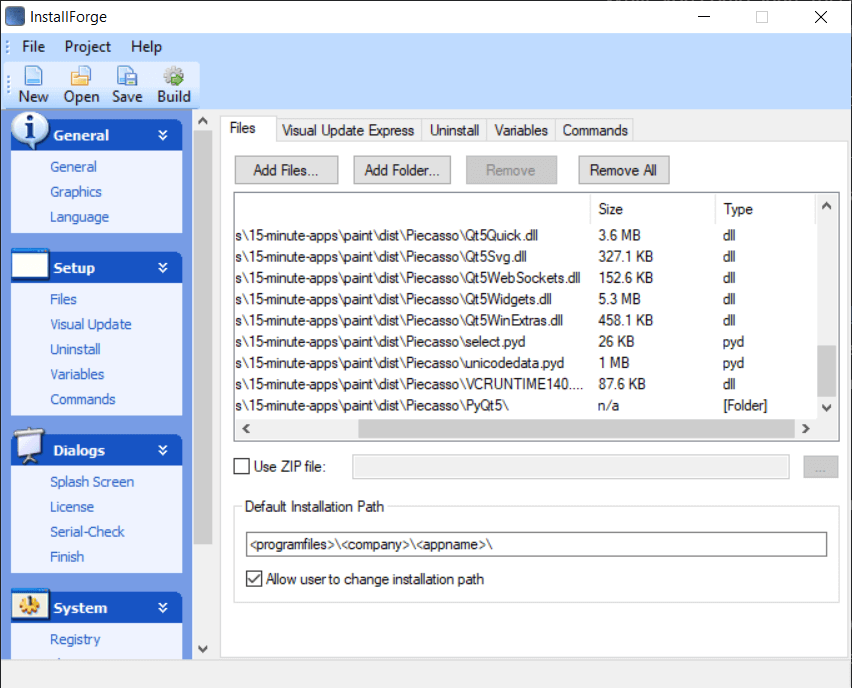Viewport: 852px width, 688px height.
Task: Click the Remove All button
Action: [624, 170]
